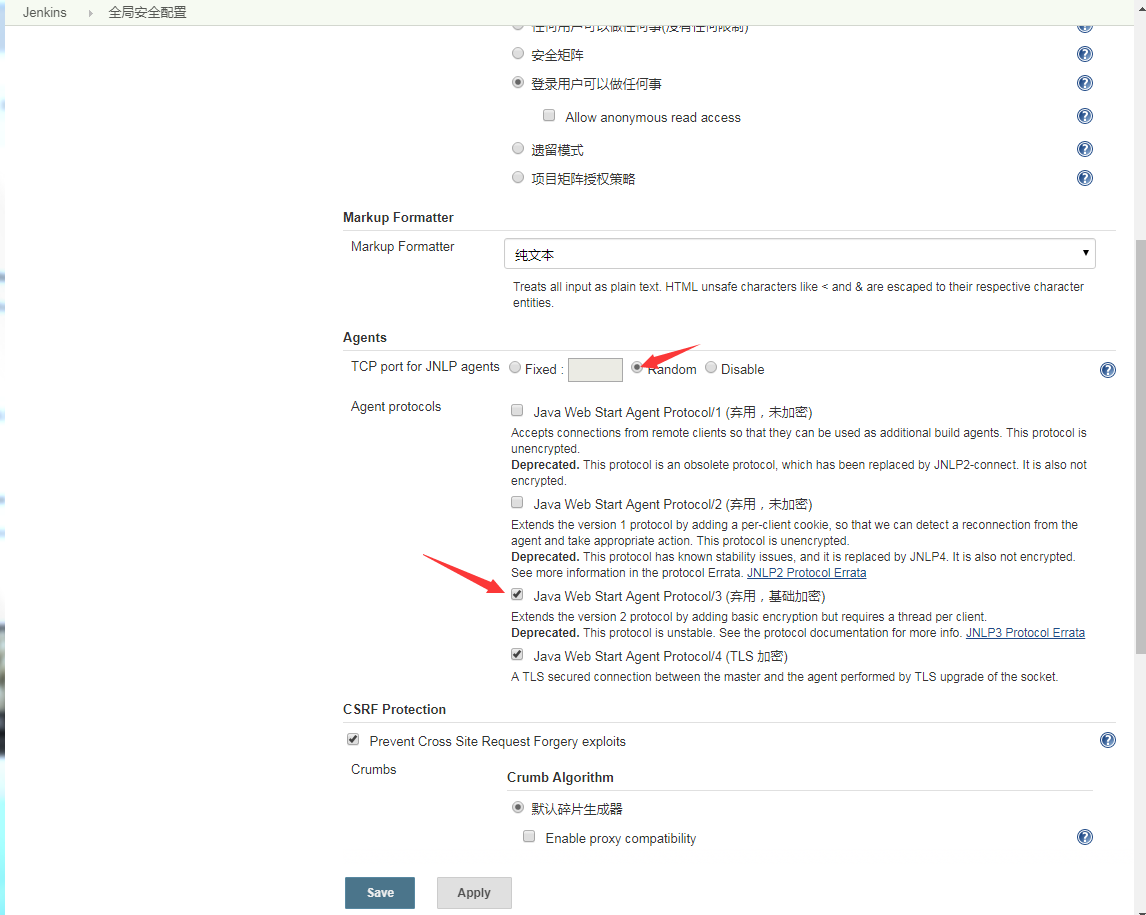Show help for 遗留模式 option
The height and width of the screenshot is (915, 1146).
(x=1085, y=150)
